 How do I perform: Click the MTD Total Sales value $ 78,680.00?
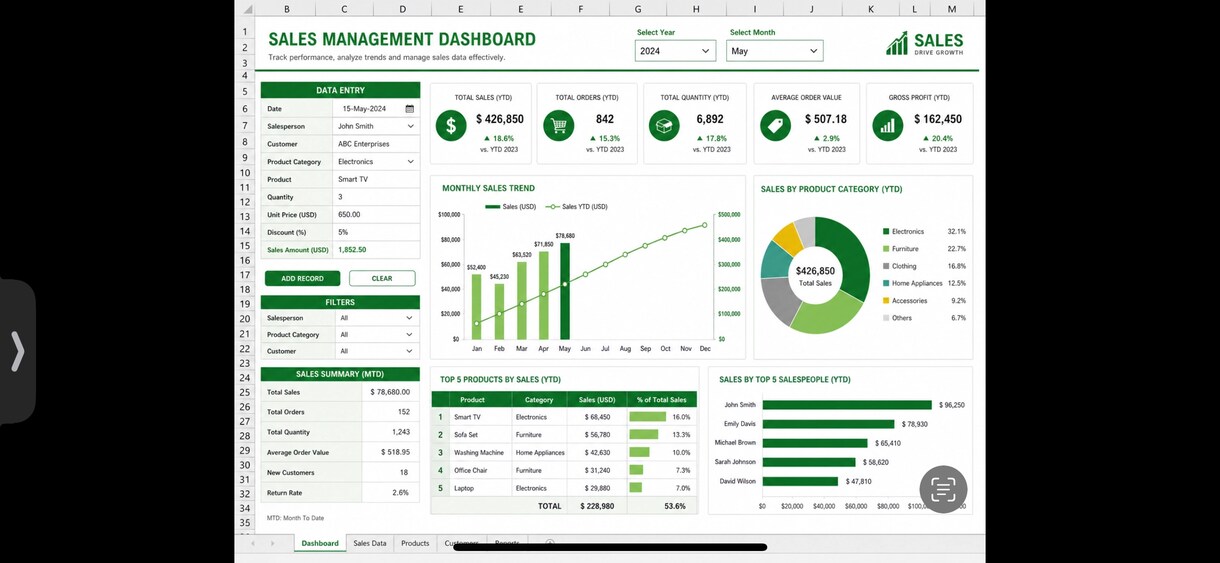390,392
